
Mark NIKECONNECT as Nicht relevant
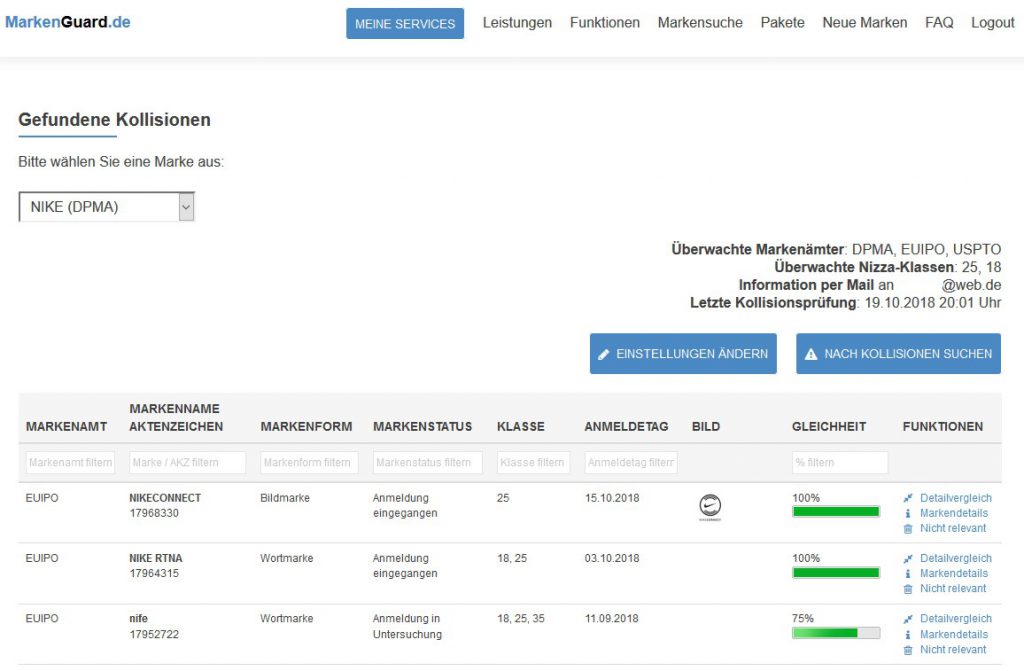953,529
